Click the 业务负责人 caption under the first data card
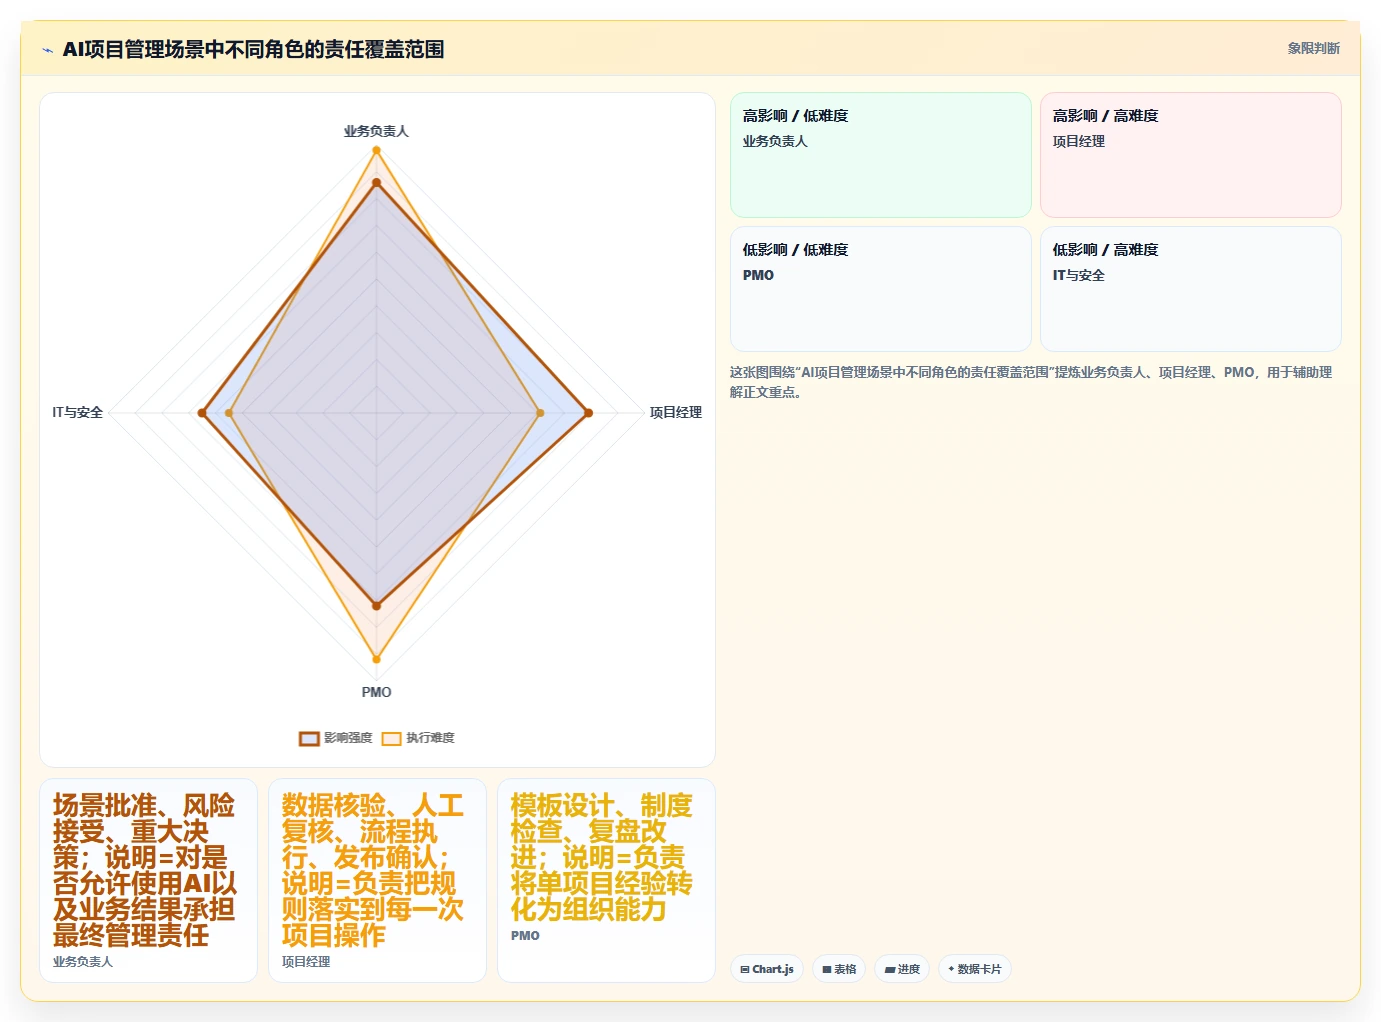Image resolution: width=1381 pixels, height=1022 pixels. point(83,961)
